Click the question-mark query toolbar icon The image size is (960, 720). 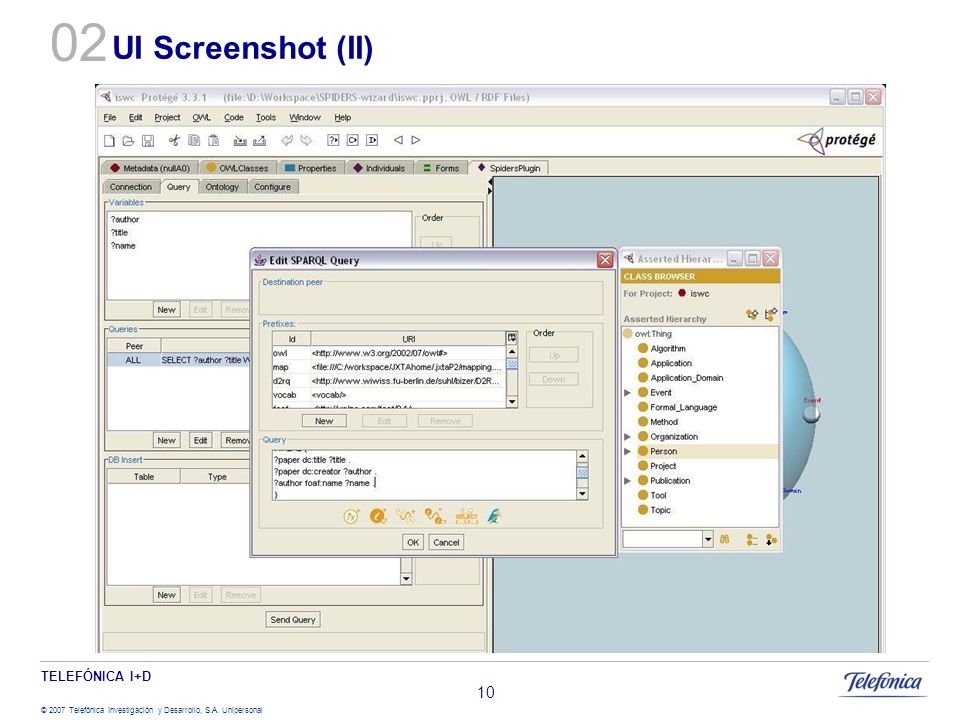click(x=333, y=140)
